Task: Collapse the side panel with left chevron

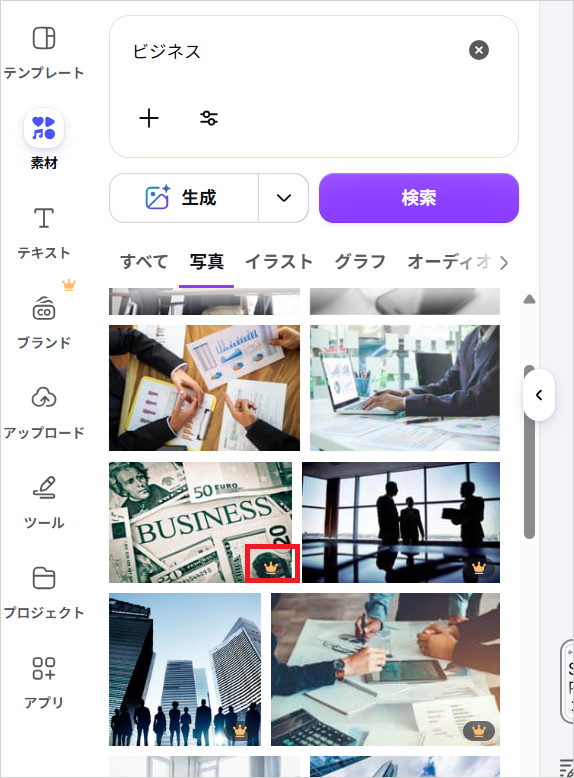Action: [x=539, y=395]
